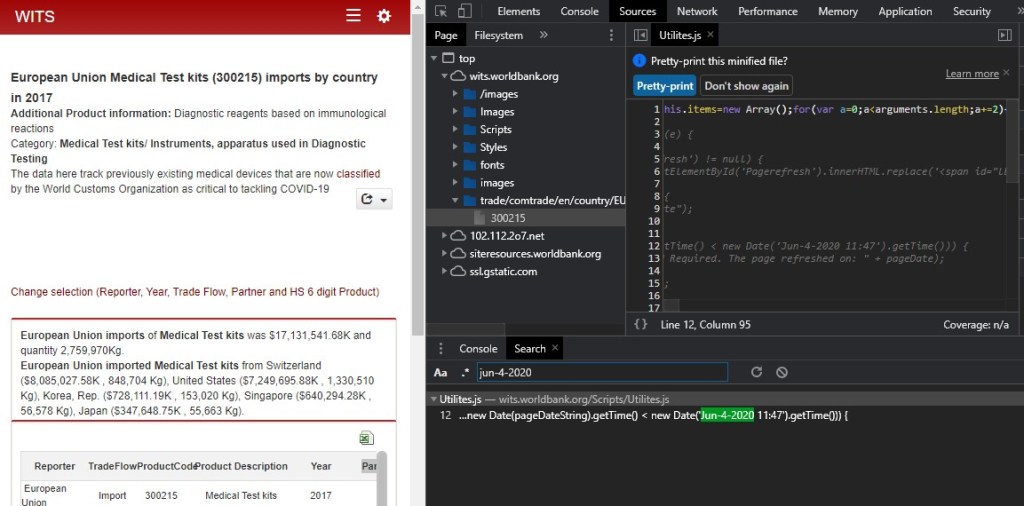
Task: Toggle match case Aa option
Action: (441, 372)
